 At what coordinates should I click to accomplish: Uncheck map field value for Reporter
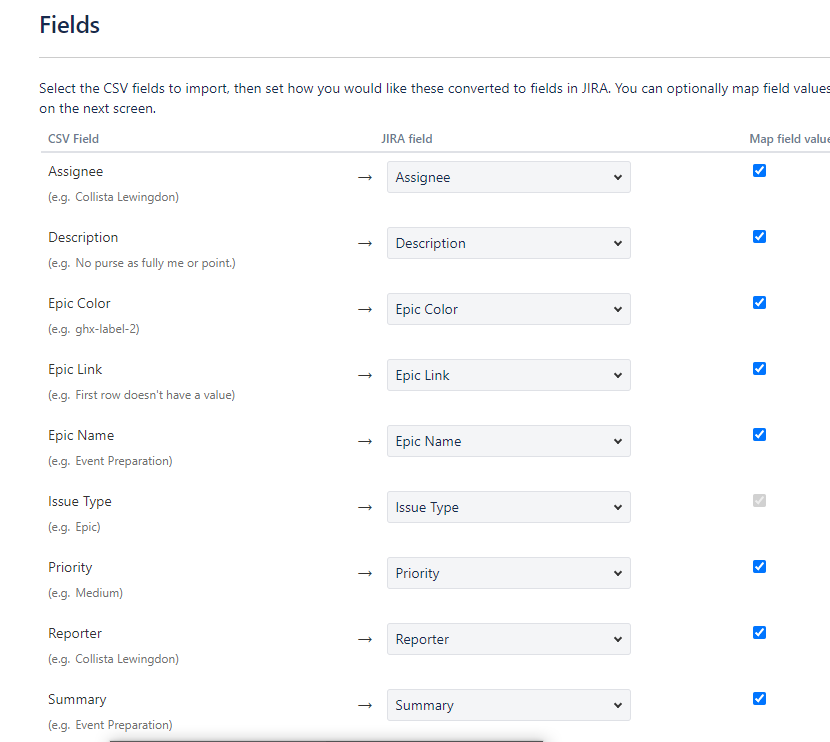tap(759, 632)
